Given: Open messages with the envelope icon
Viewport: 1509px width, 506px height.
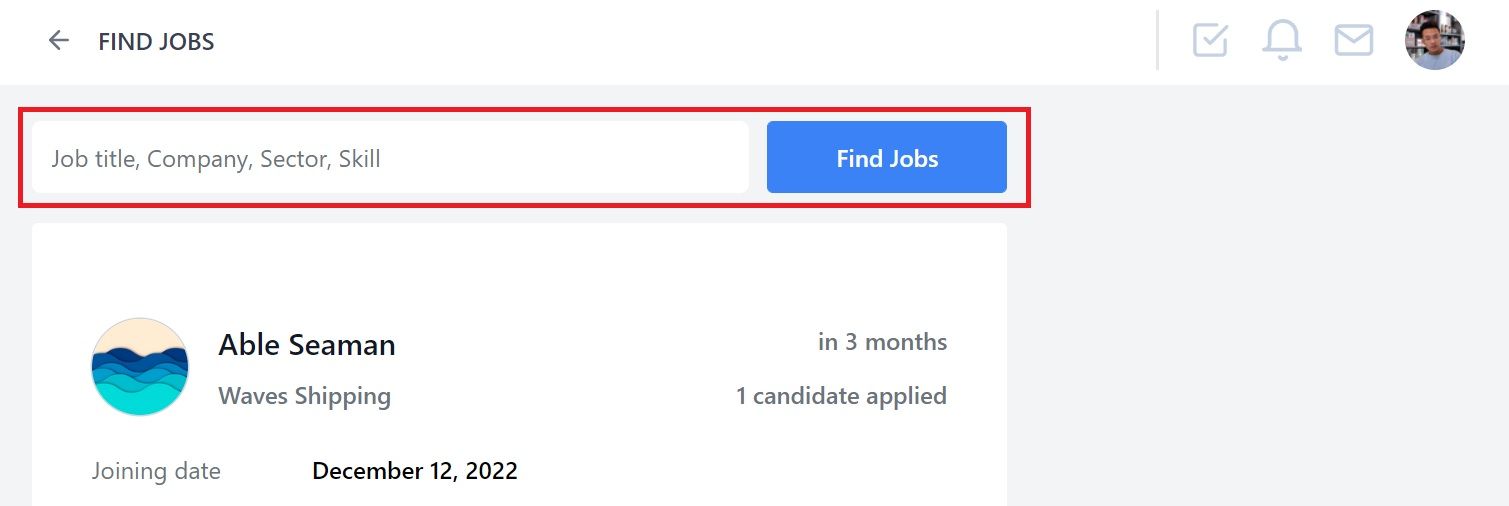Looking at the screenshot, I should pyautogui.click(x=1354, y=41).
